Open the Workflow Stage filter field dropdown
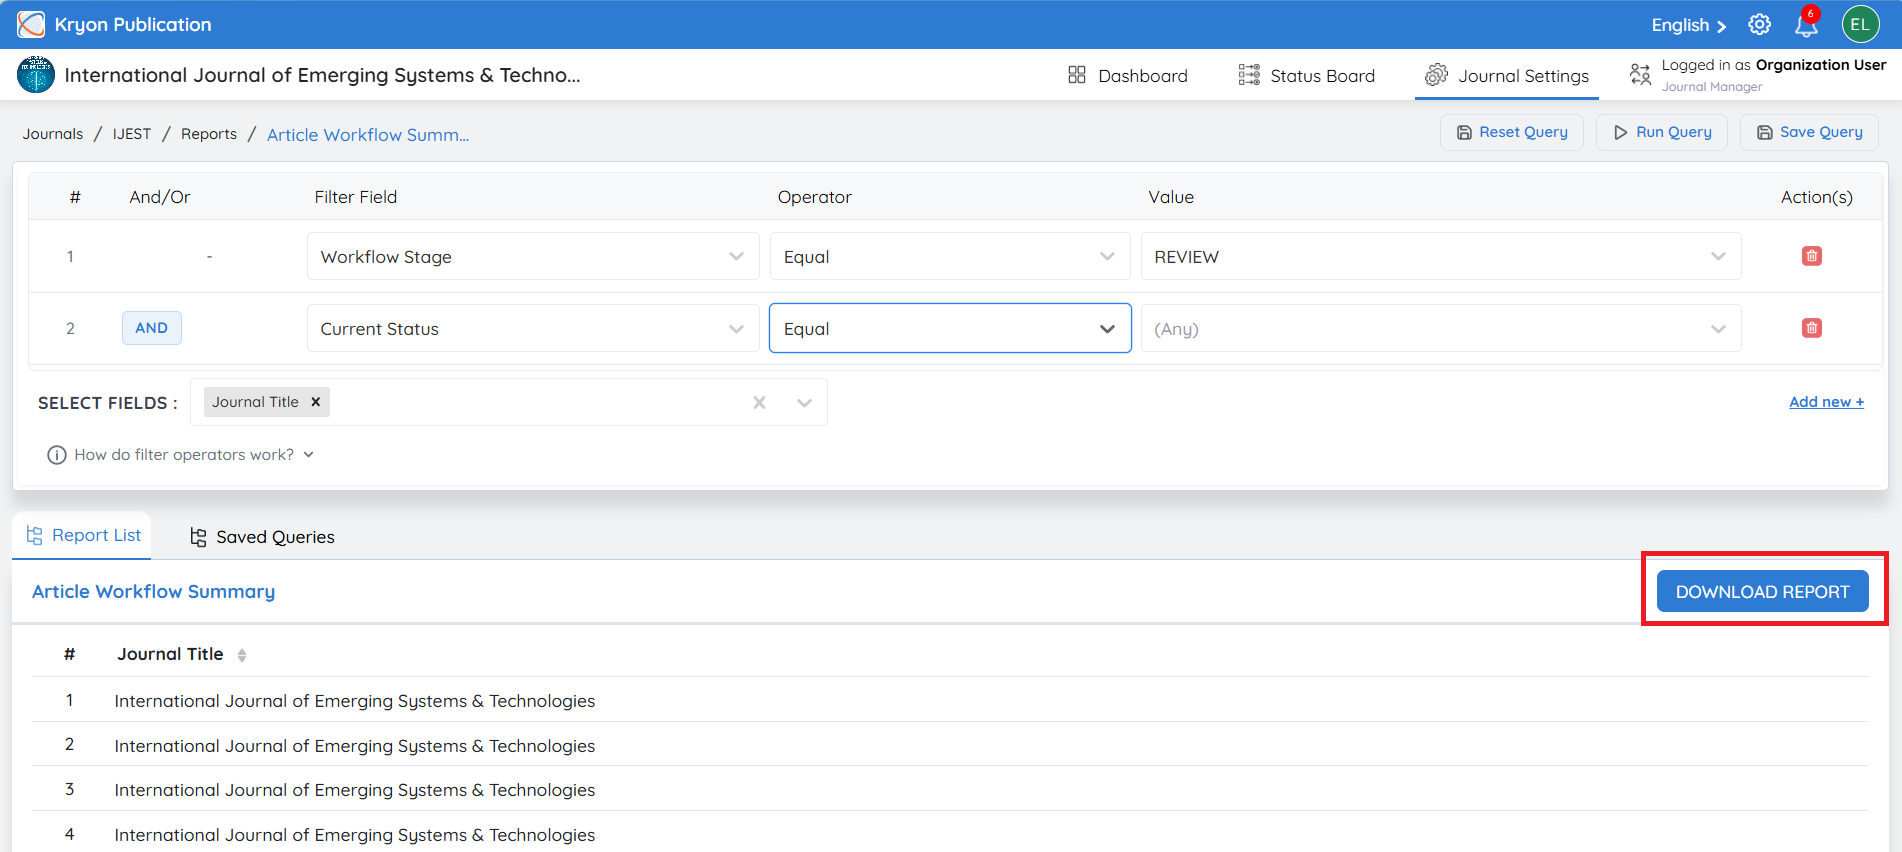 click(x=533, y=256)
